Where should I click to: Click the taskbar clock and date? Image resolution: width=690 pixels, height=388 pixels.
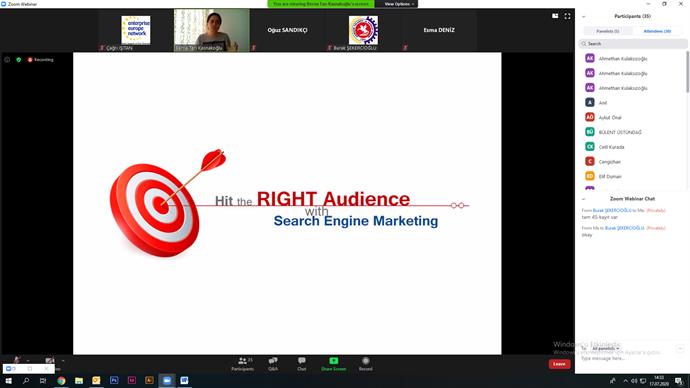pyautogui.click(x=659, y=381)
